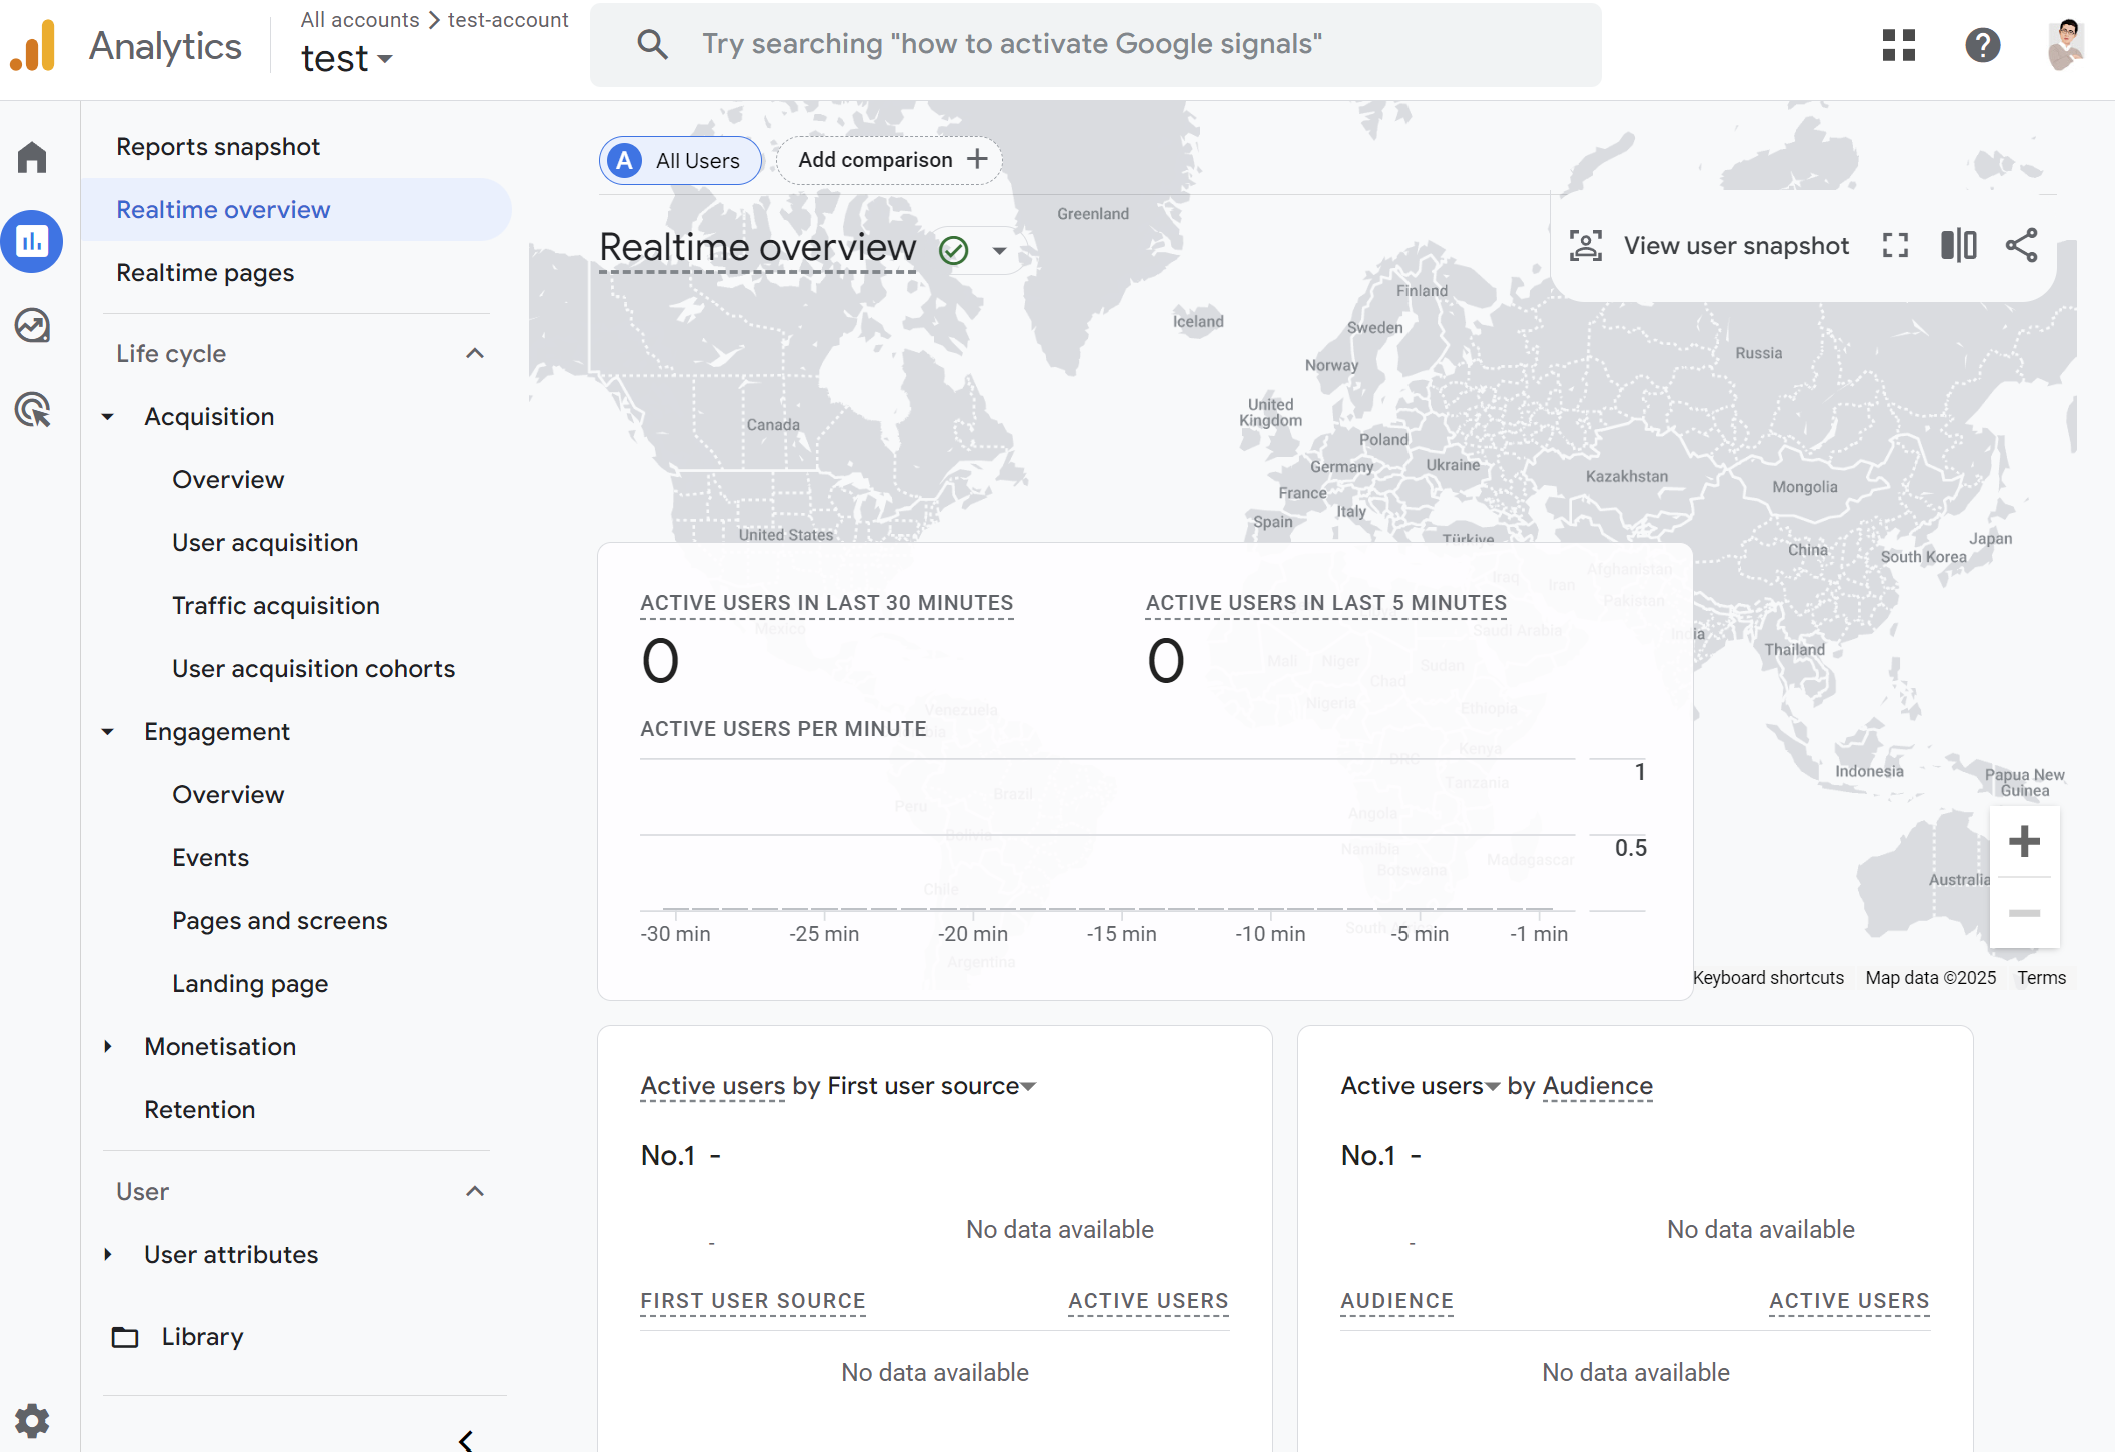Open the Google apps grid icon
Screen dimensions: 2115x1452
pyautogui.click(x=1898, y=45)
